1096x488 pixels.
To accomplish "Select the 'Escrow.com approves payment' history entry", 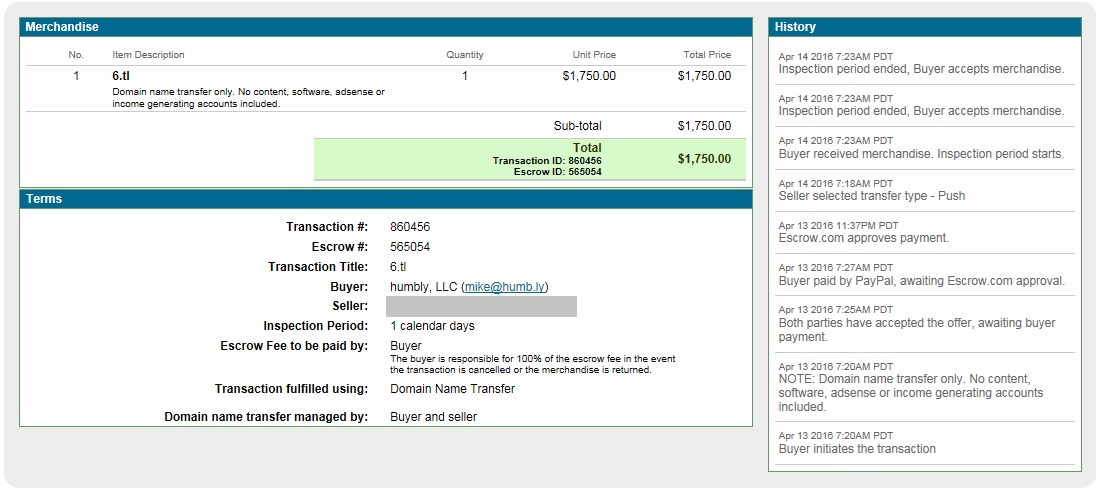I will click(x=863, y=238).
